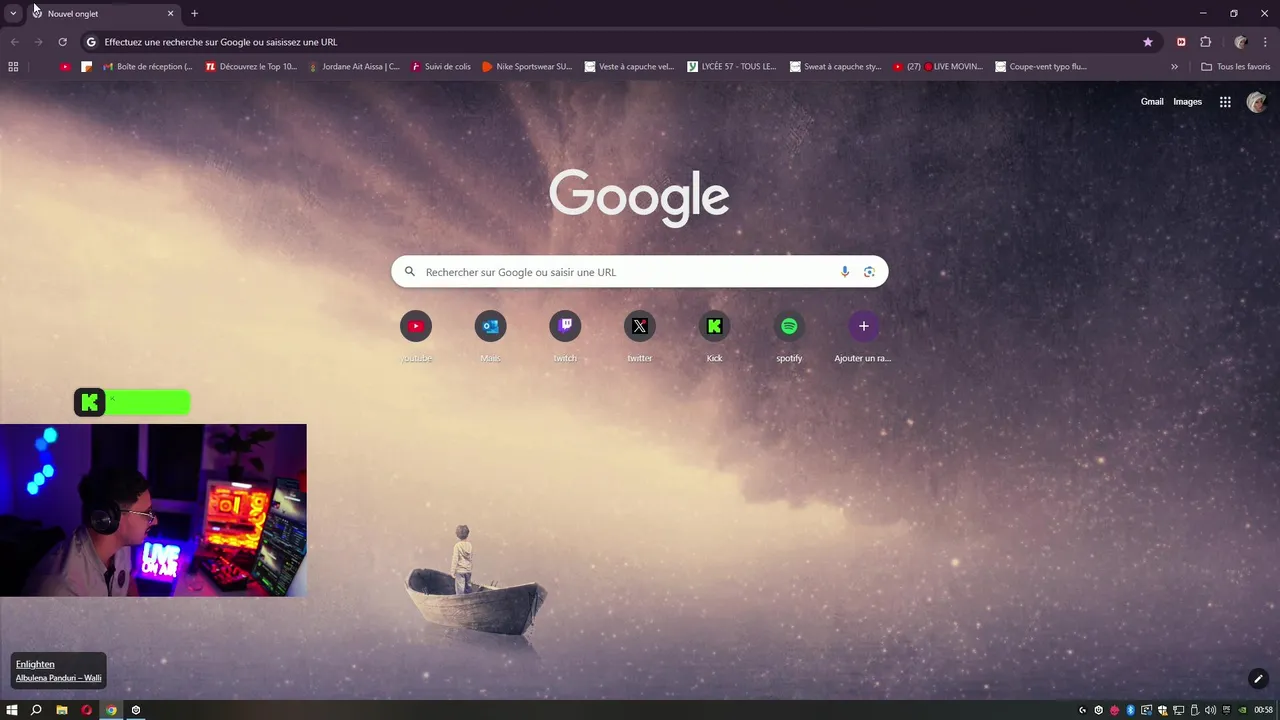Image resolution: width=1280 pixels, height=720 pixels.
Task: Open the YouTube bookmark icon
Action: [x=65, y=67]
